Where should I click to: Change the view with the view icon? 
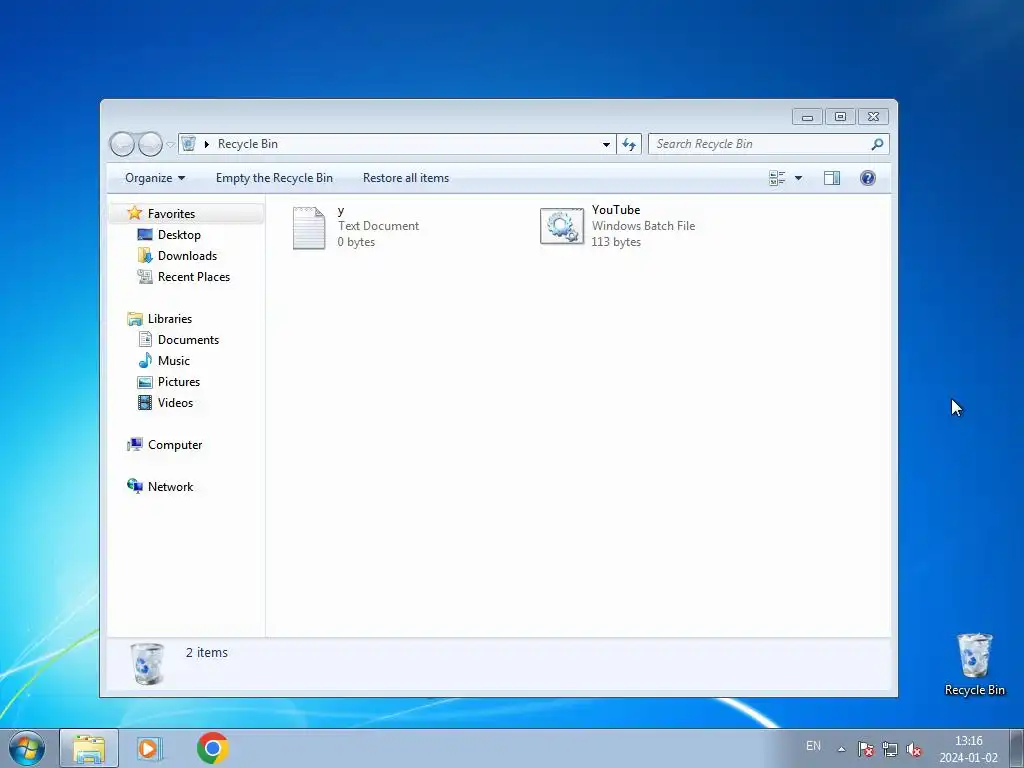(x=777, y=178)
